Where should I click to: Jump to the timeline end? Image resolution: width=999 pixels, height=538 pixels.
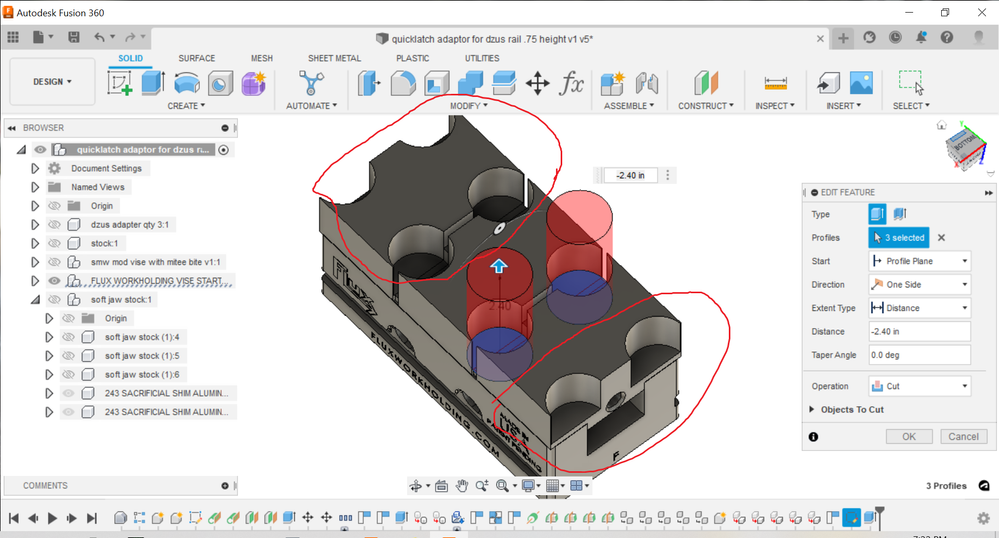92,518
